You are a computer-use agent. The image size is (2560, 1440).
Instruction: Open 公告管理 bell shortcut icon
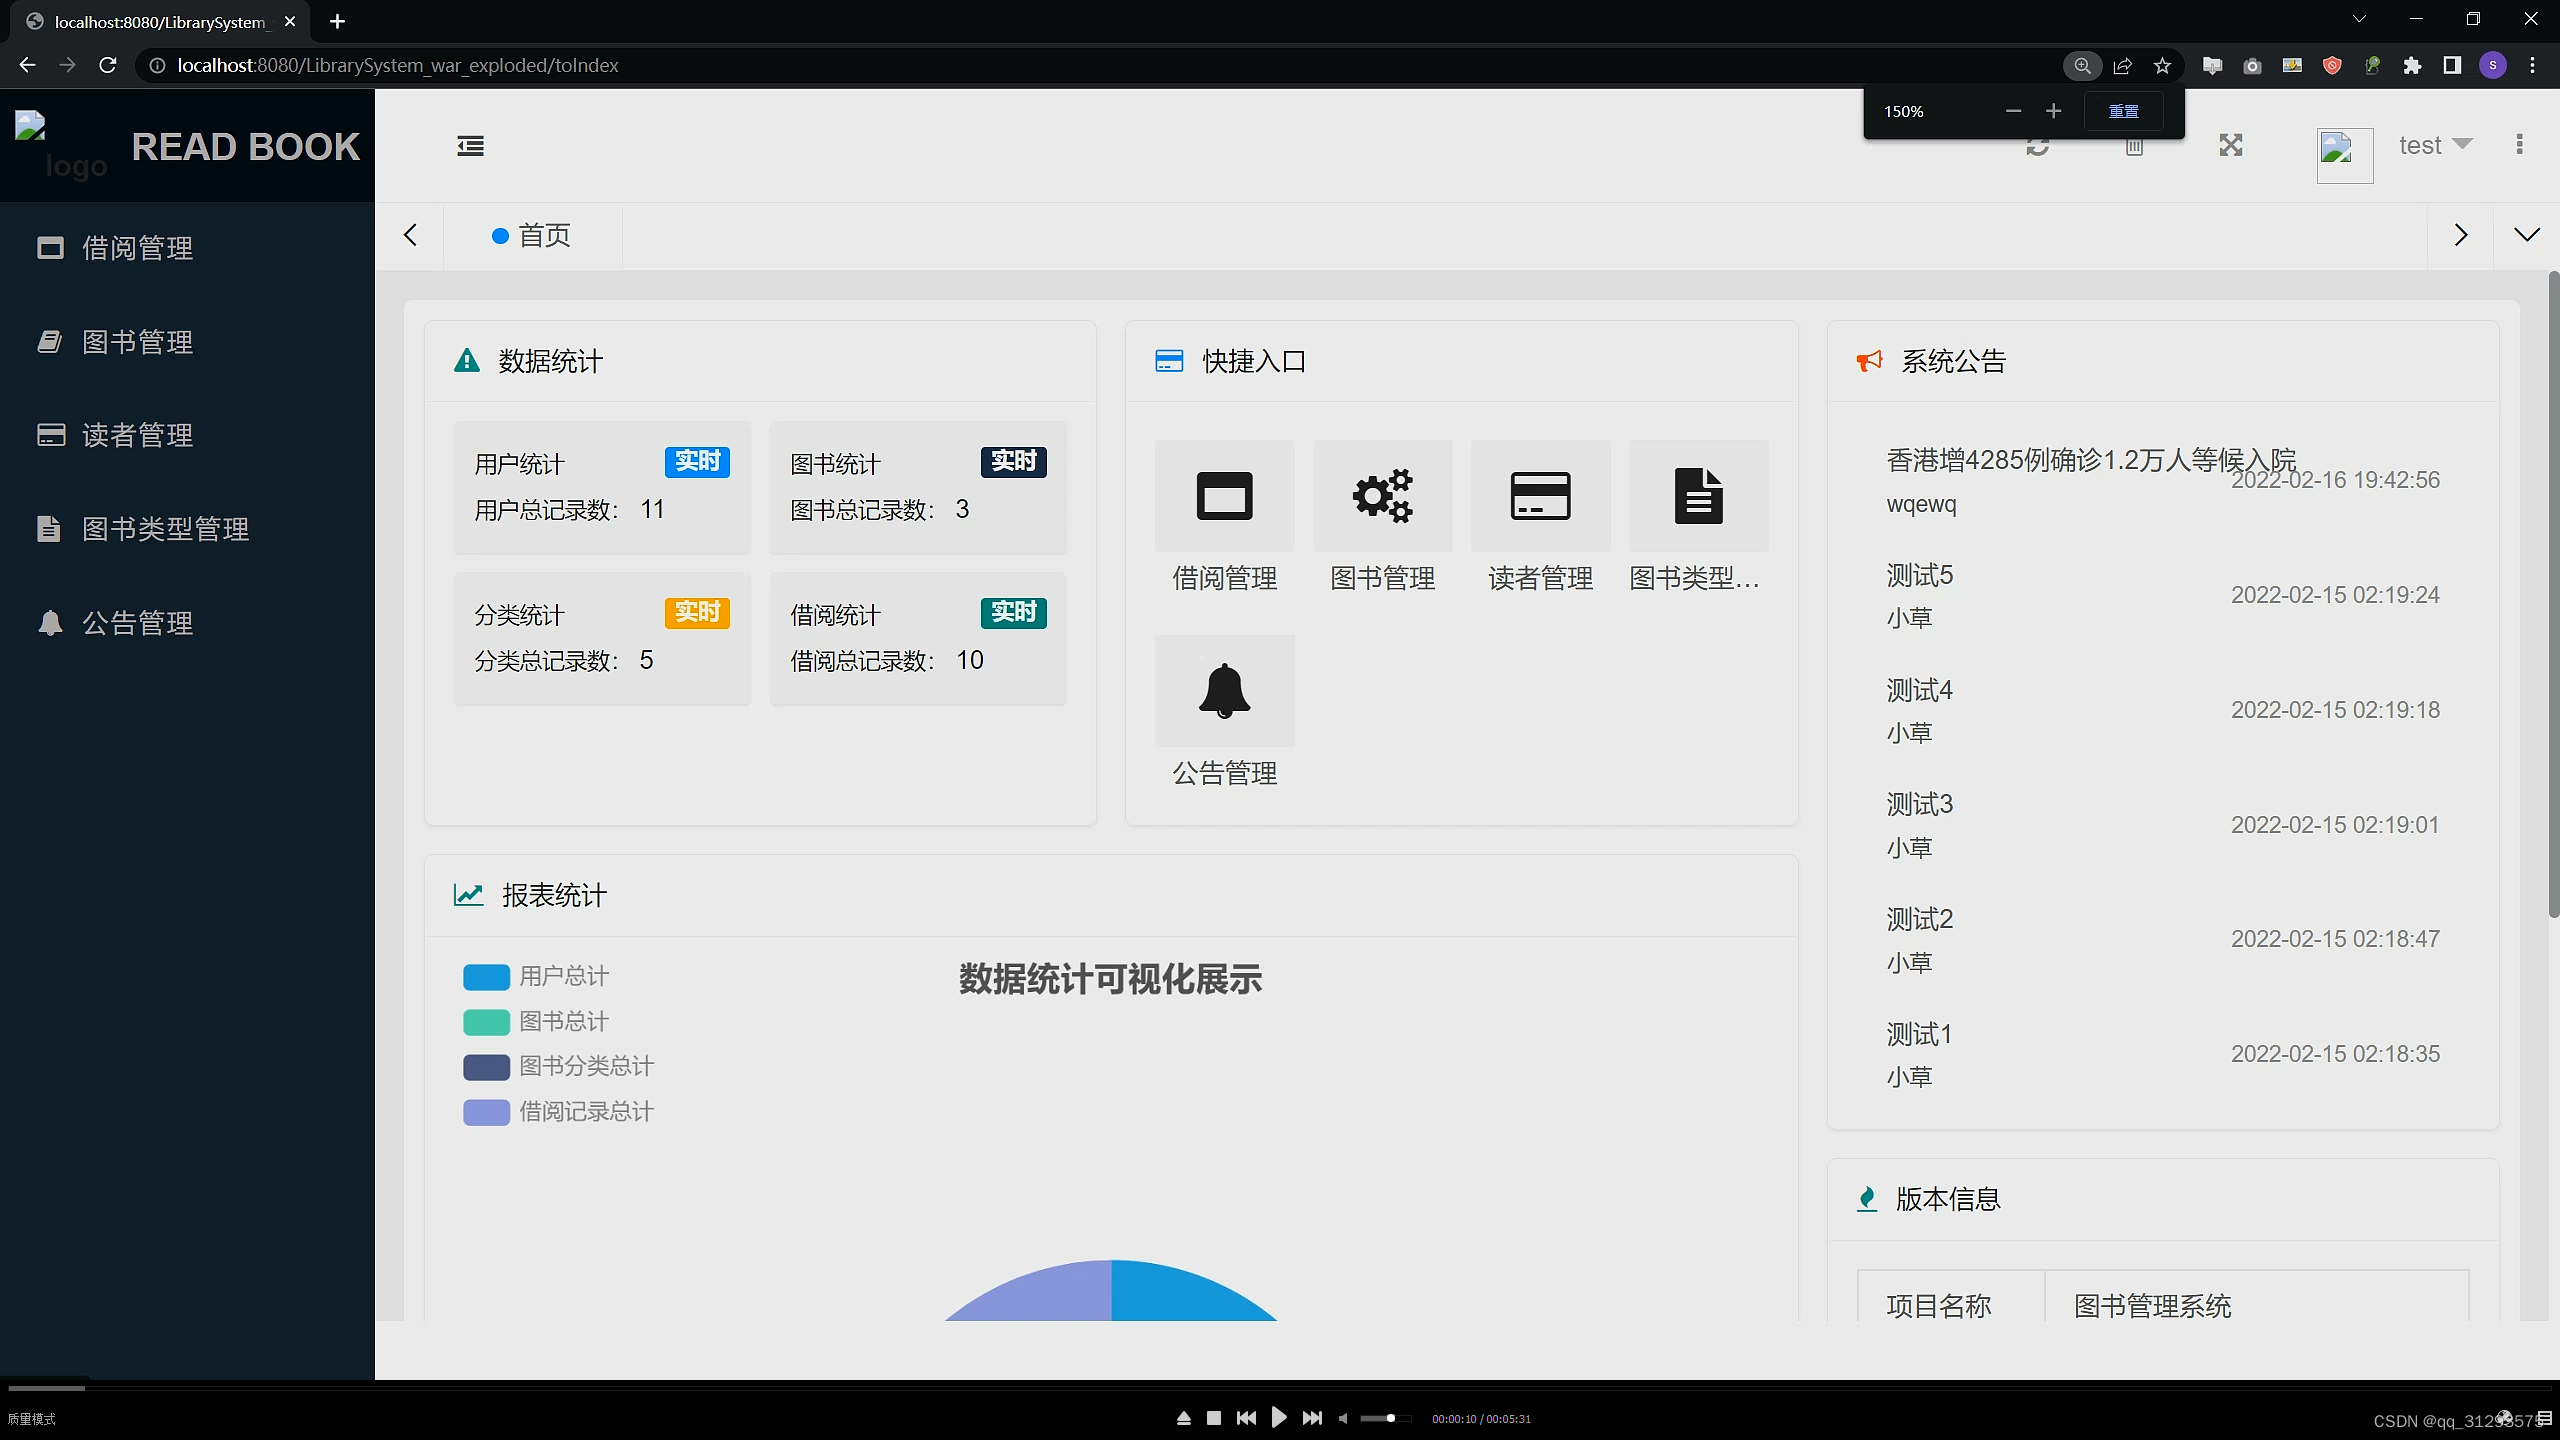(1224, 691)
